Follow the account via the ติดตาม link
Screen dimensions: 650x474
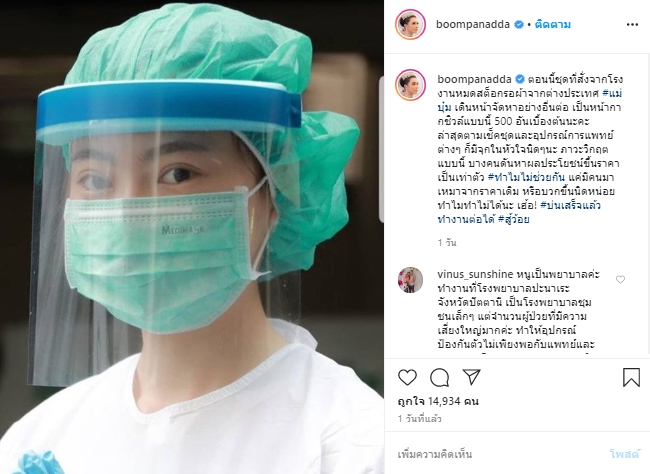553,24
